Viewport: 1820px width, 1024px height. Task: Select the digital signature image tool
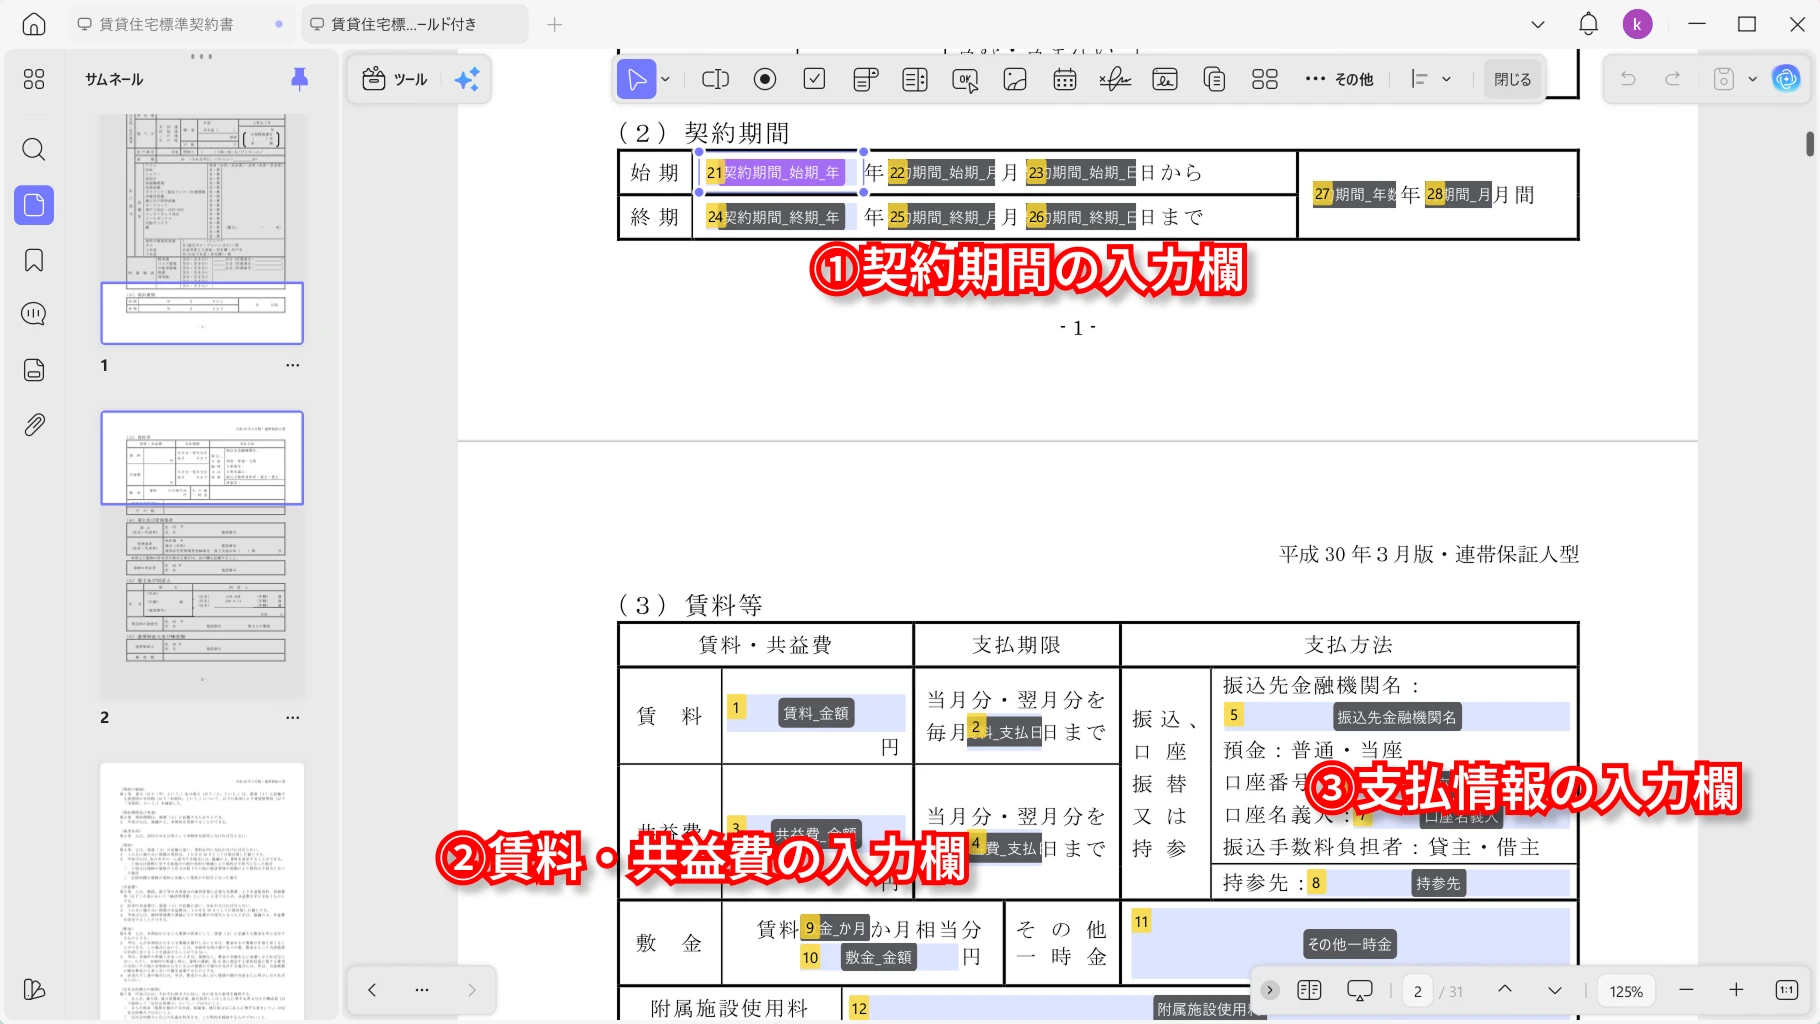[x=1165, y=79]
